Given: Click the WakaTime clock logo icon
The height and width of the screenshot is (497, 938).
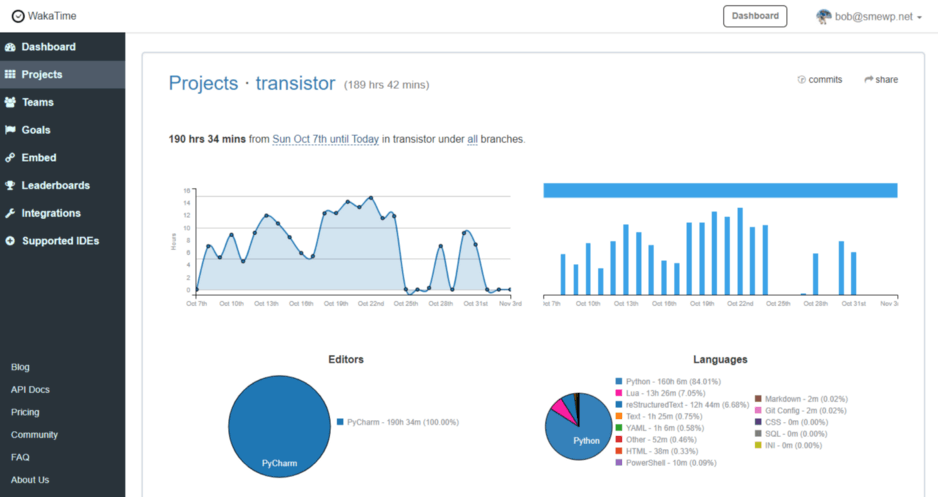Looking at the screenshot, I should tap(18, 16).
